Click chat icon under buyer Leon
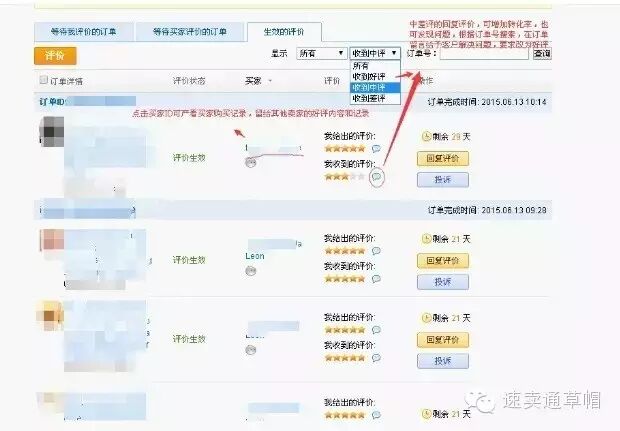620x431 pixels. pyautogui.click(x=251, y=271)
